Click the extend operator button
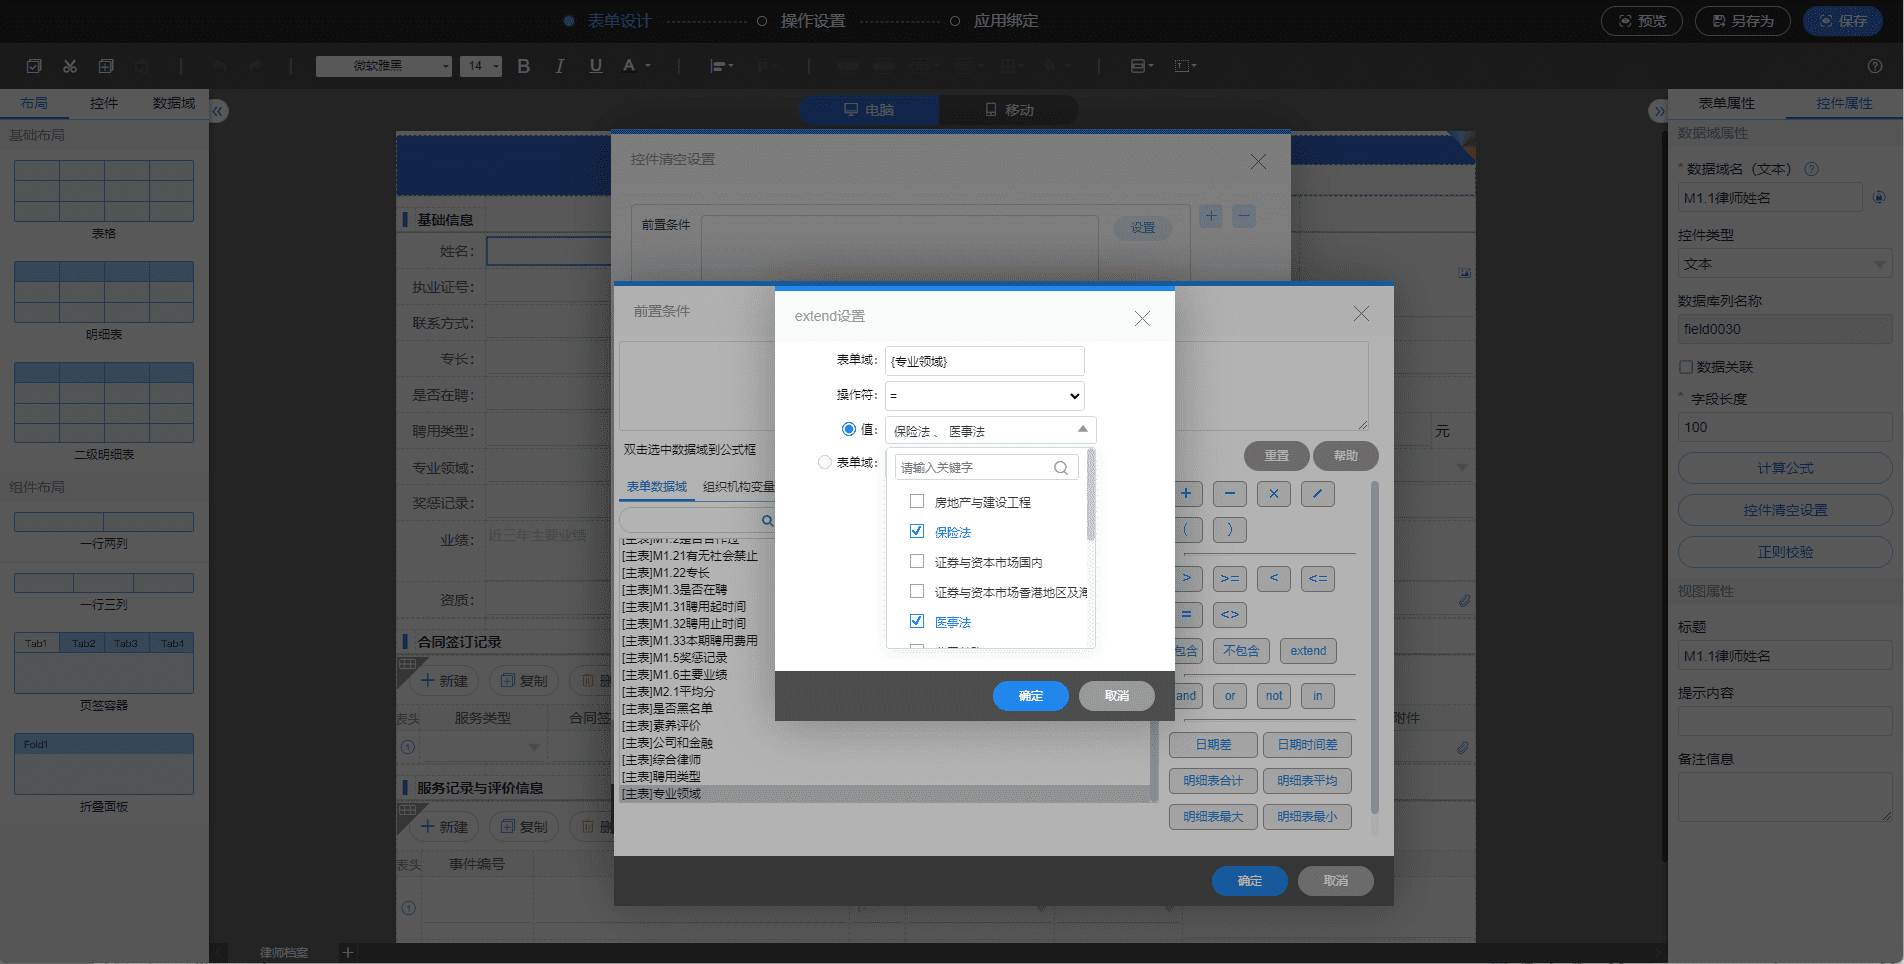The width and height of the screenshot is (1904, 964). [1308, 651]
